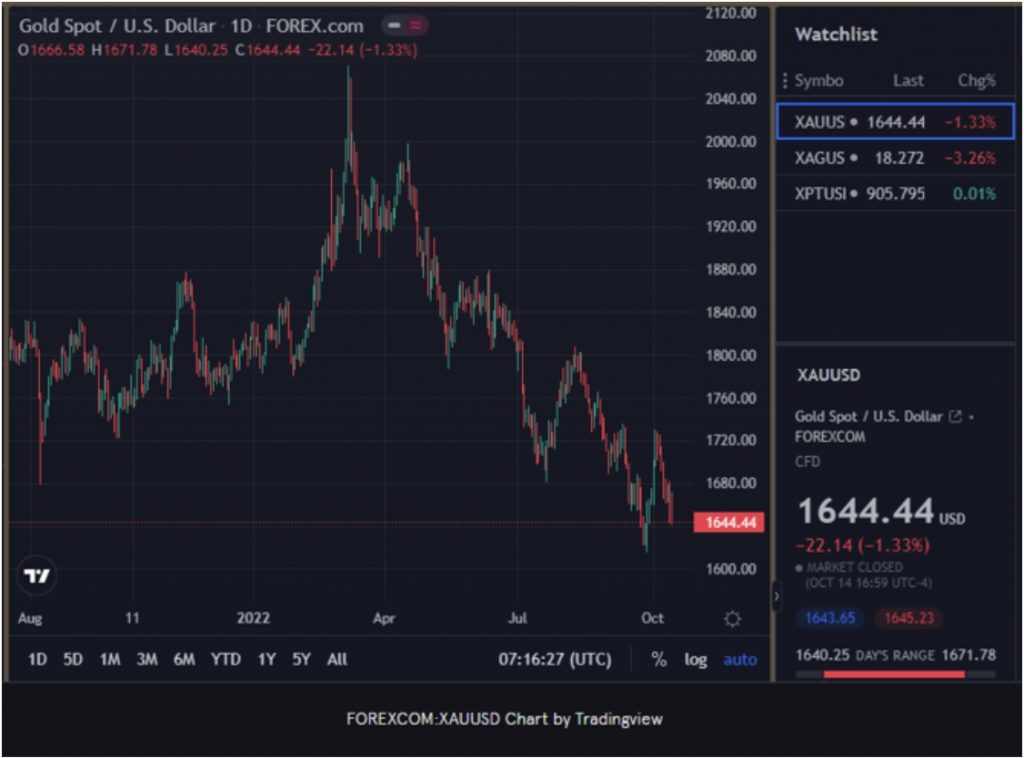Click the blue 1643.65 bid price button
Screen dimensions: 1024x758
pos(829,618)
